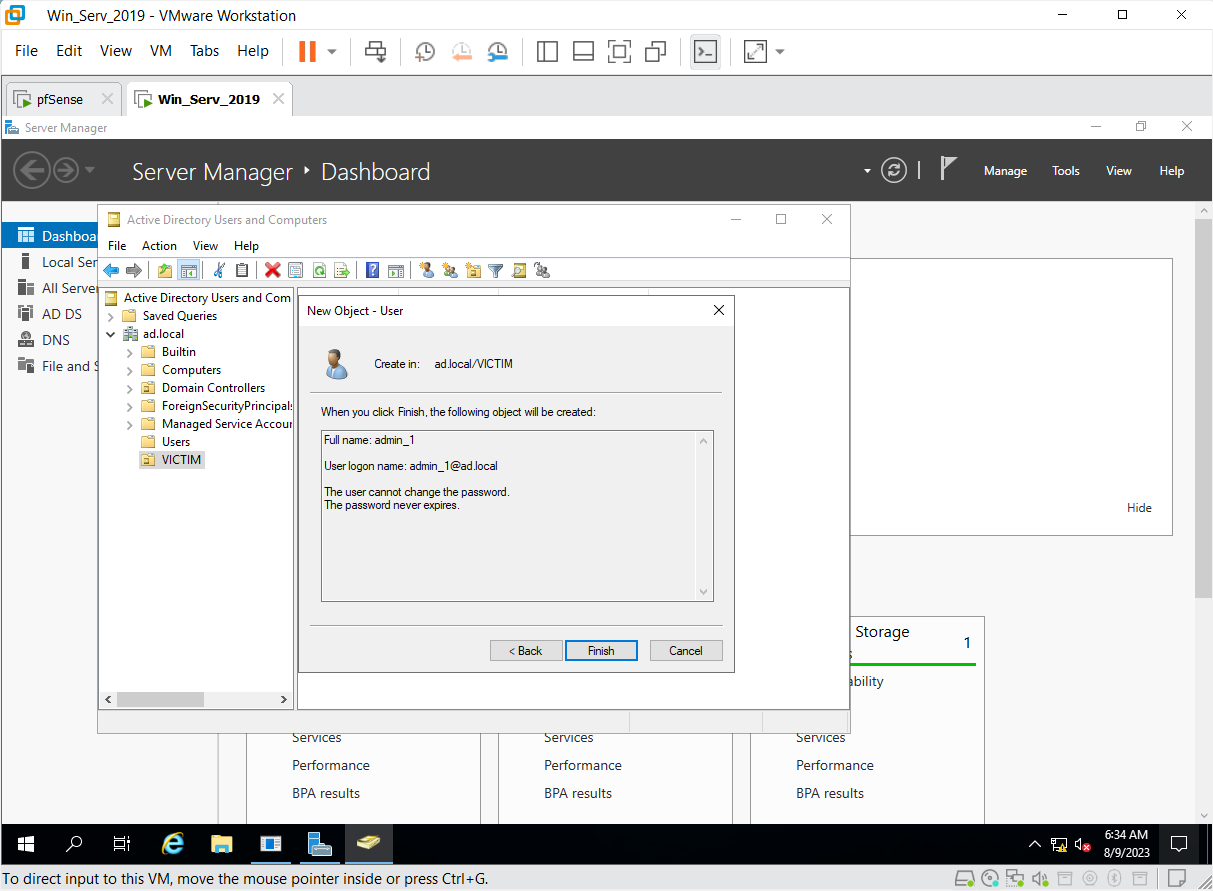This screenshot has height=891, width=1213.
Task: Click the Create new group icon
Action: click(x=450, y=270)
